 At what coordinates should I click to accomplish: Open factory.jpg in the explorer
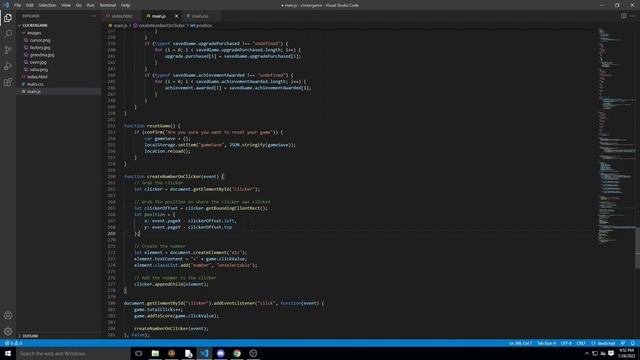tap(40, 47)
